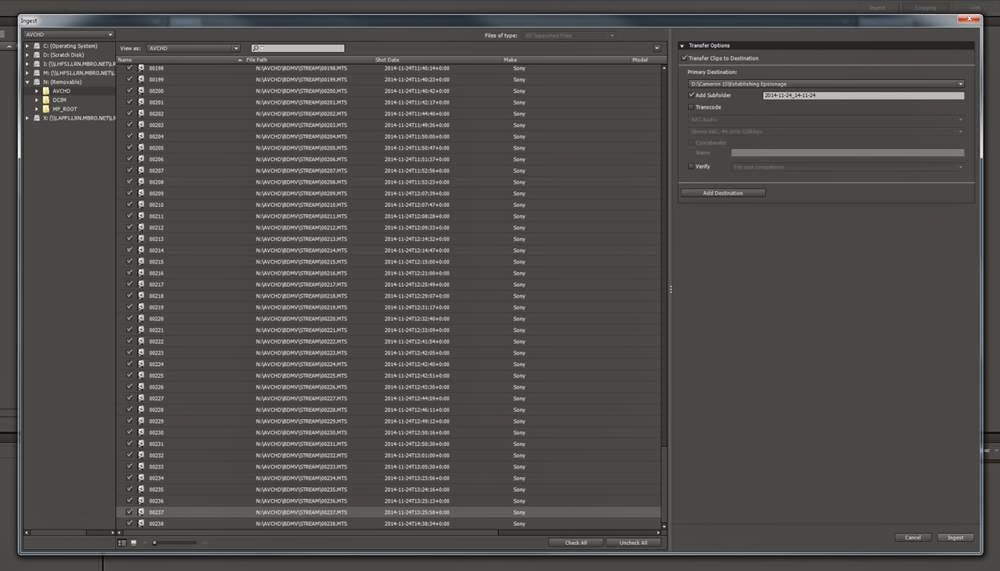Click the Check All button
Image resolution: width=1000 pixels, height=571 pixels.
coord(576,543)
